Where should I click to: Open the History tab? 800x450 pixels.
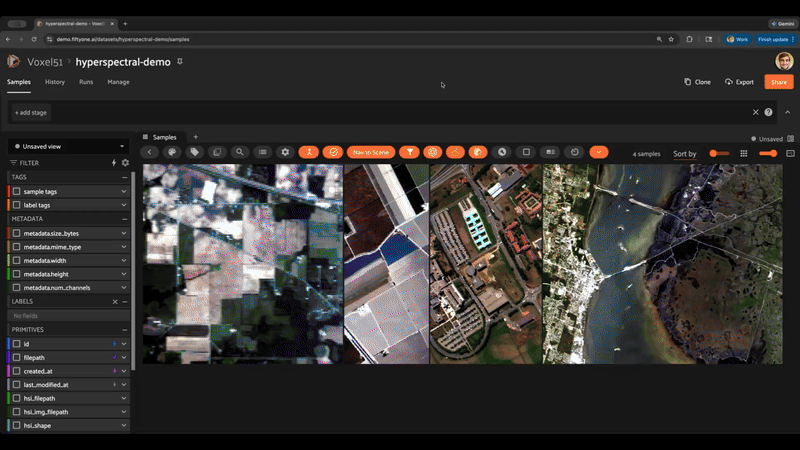tap(55, 82)
